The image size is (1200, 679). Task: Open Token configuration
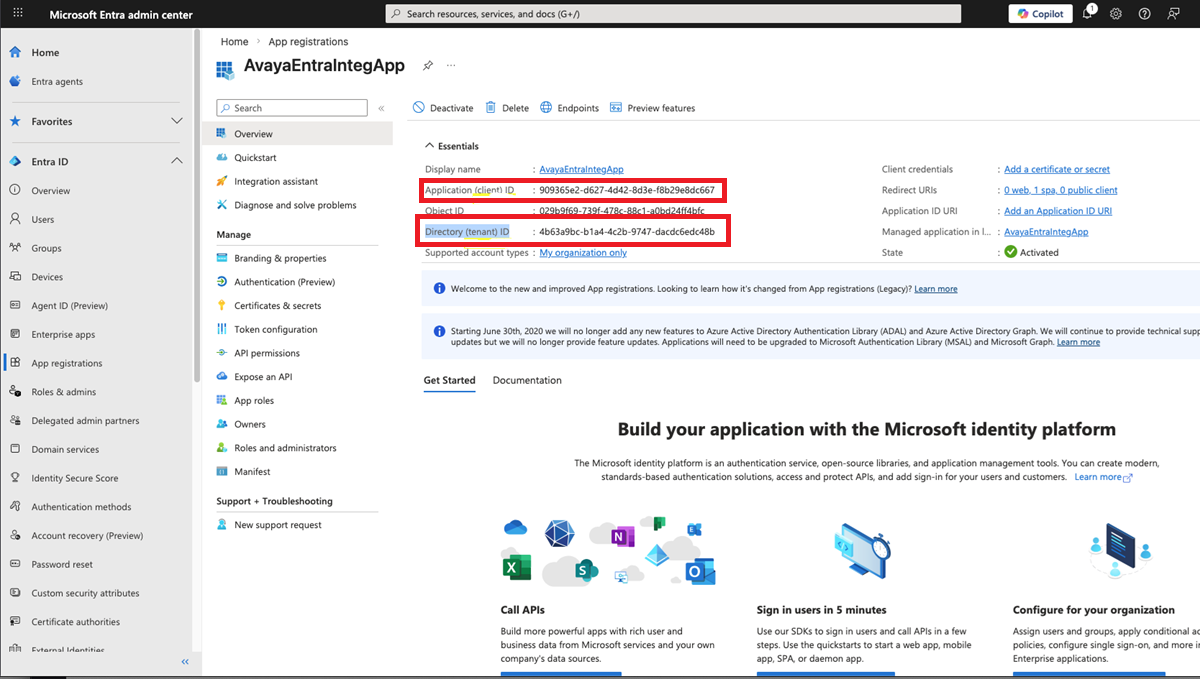276,330
